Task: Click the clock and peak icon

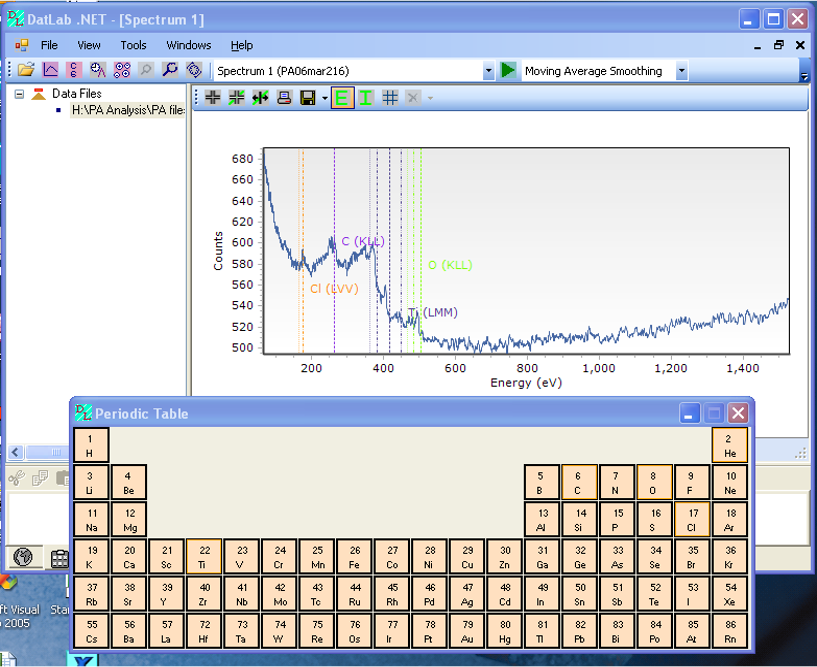Action: pyautogui.click(x=97, y=70)
